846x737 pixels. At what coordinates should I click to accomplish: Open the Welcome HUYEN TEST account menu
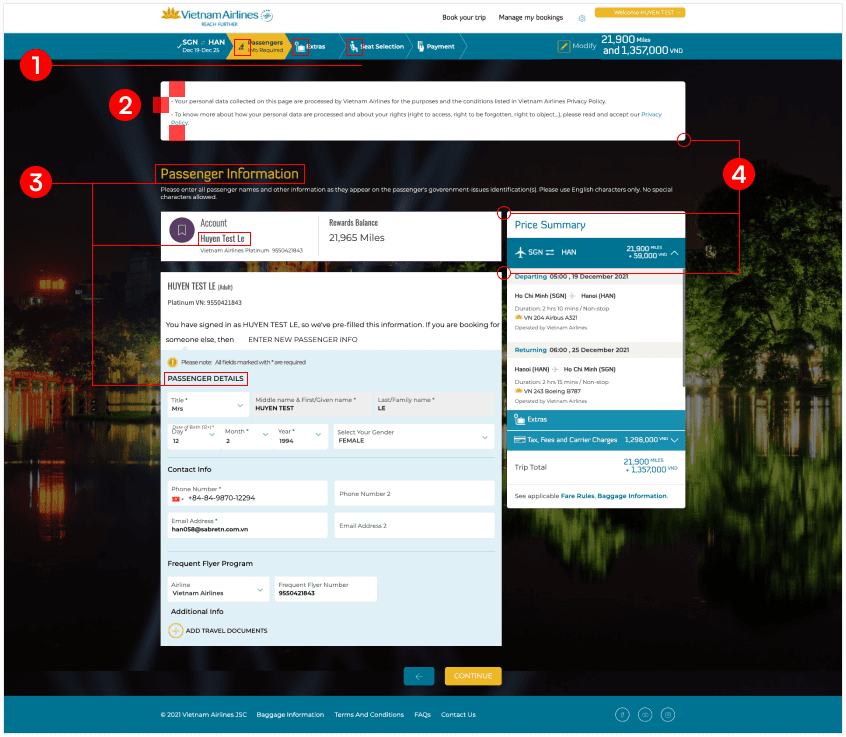coord(640,12)
